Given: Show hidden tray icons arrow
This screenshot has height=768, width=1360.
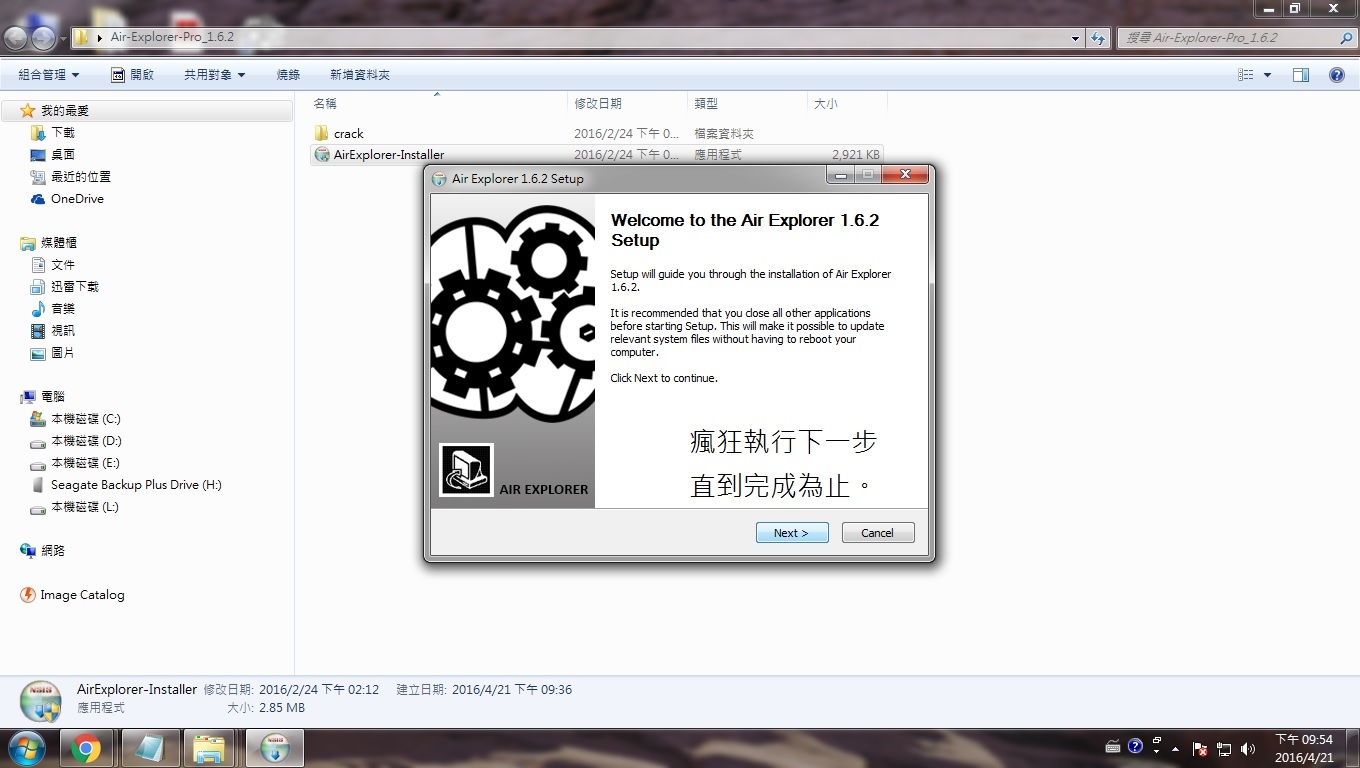Looking at the screenshot, I should [x=1175, y=748].
